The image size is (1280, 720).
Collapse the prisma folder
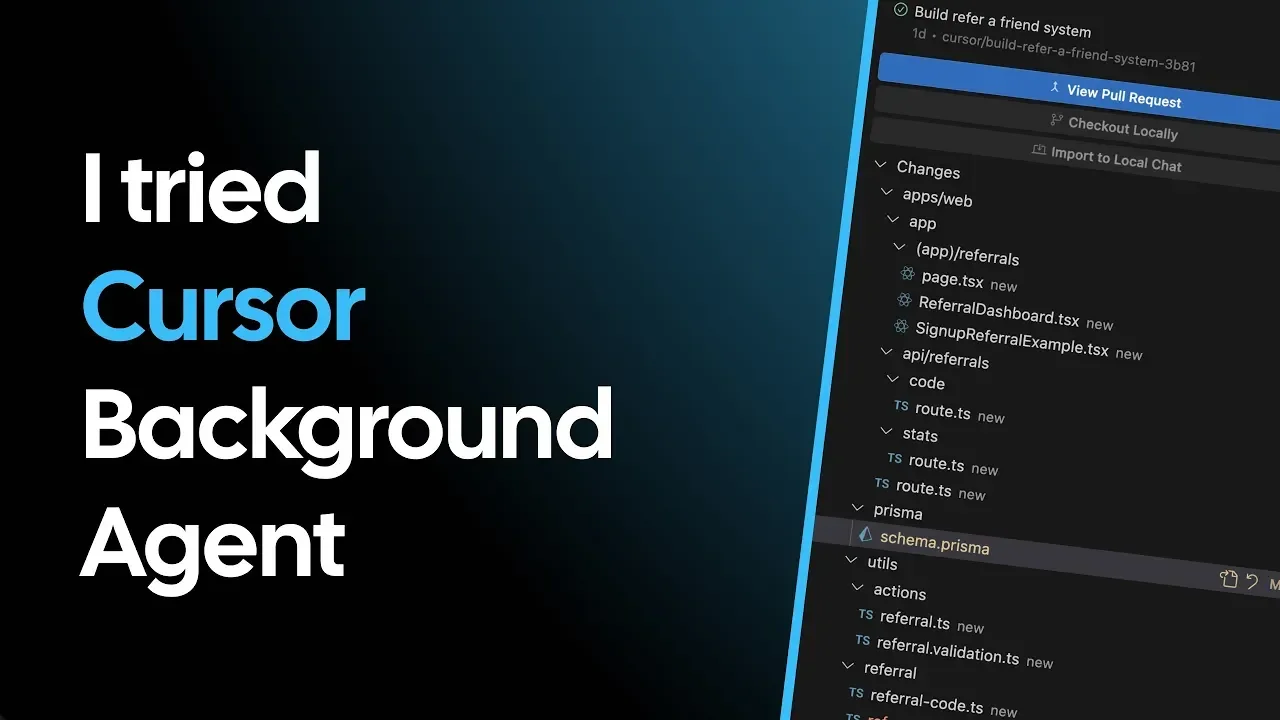[x=857, y=508]
